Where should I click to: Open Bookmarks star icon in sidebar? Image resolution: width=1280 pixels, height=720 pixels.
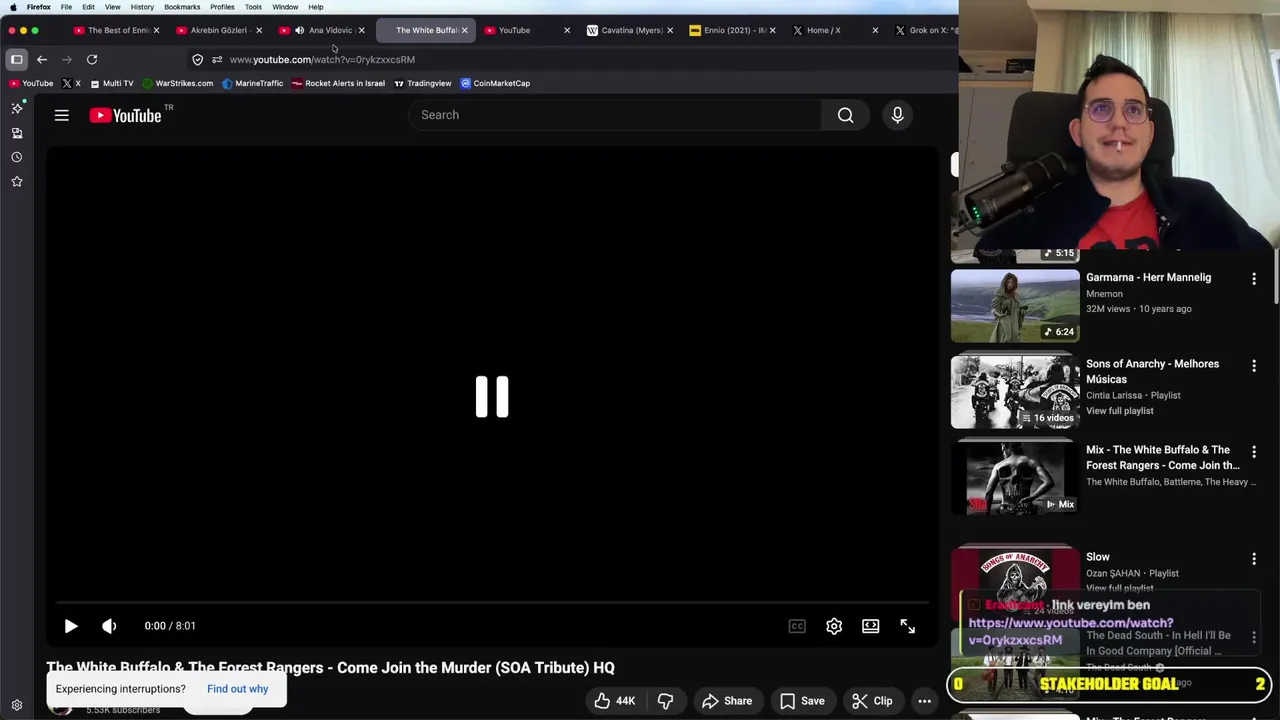click(x=17, y=182)
